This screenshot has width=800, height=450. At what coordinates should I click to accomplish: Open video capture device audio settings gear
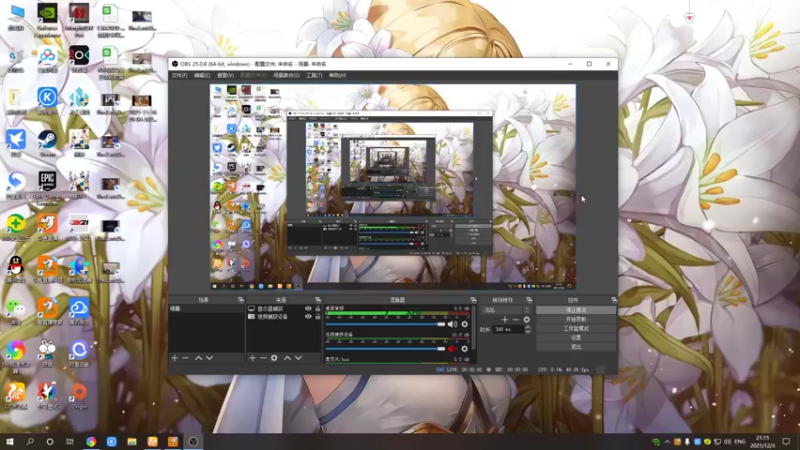pos(464,349)
